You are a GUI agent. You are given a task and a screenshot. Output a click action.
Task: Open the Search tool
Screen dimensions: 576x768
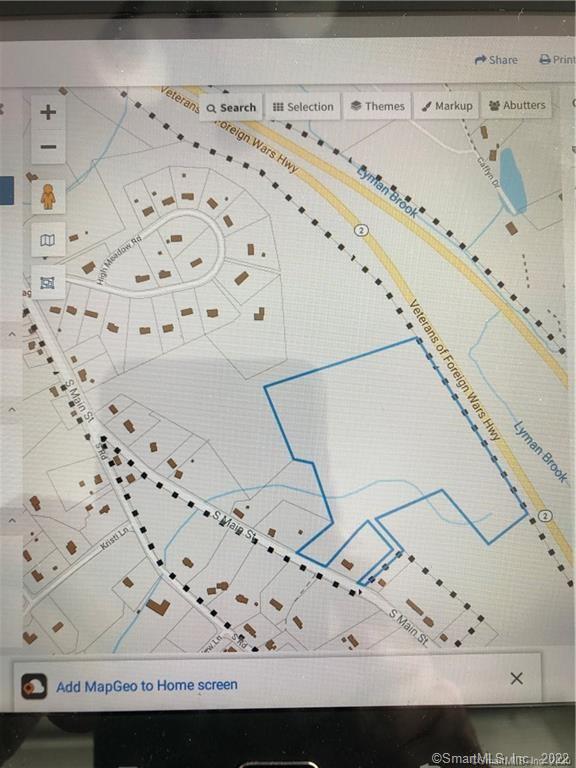231,107
